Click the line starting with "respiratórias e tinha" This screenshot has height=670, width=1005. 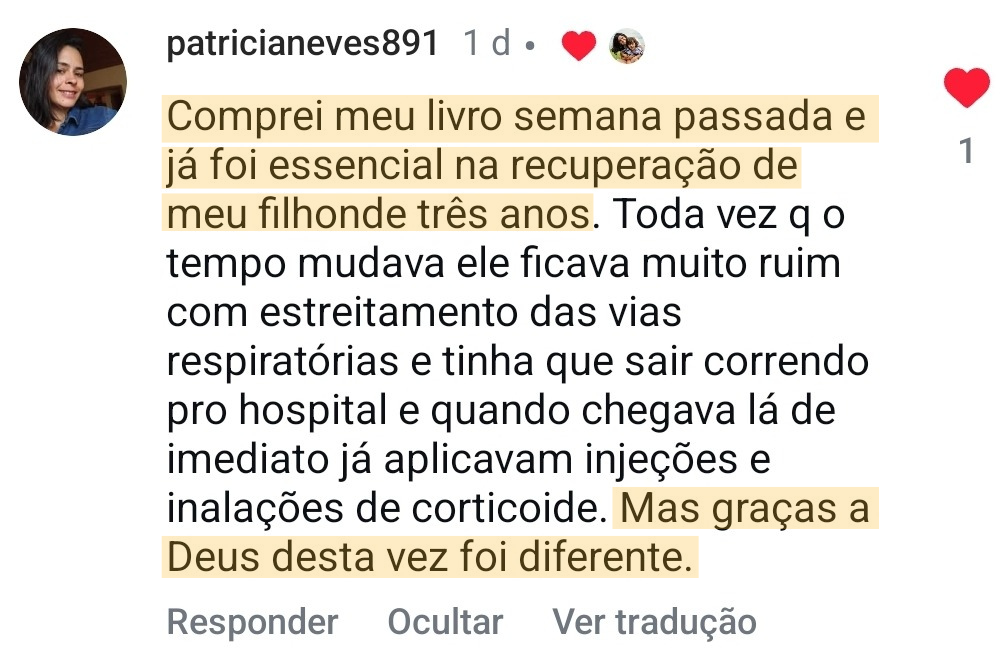click(x=517, y=362)
